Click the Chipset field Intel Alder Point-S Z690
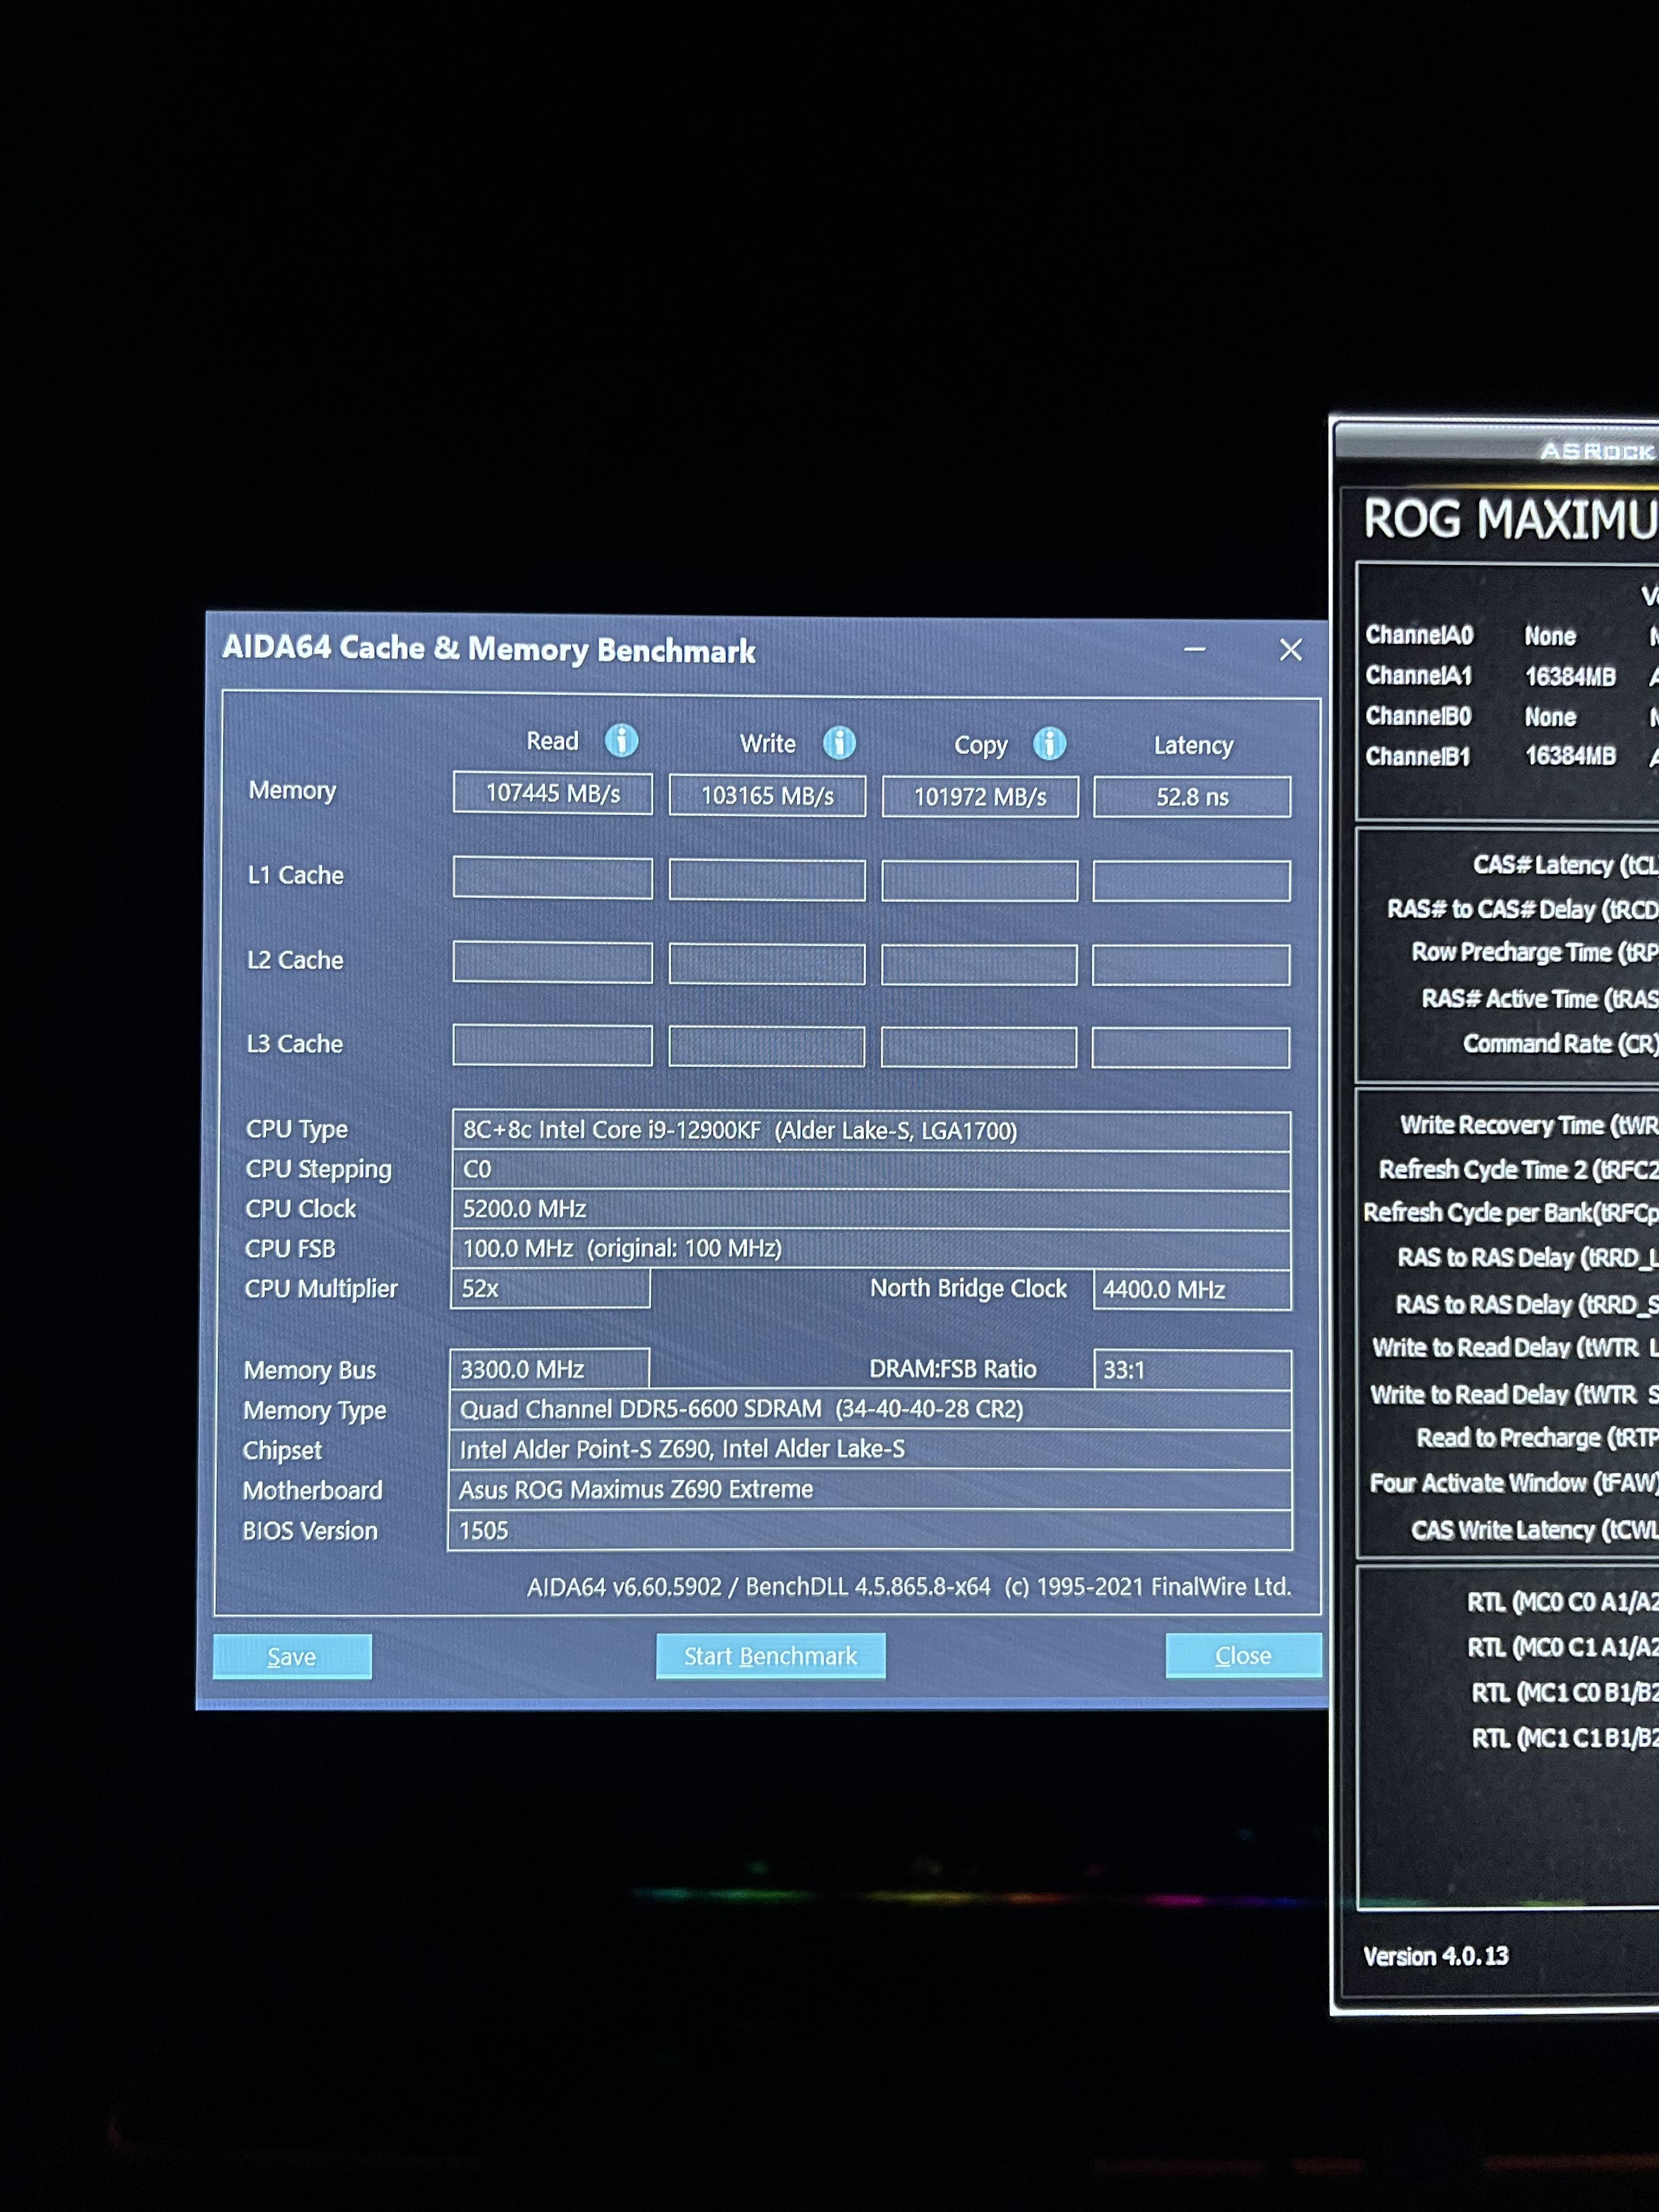This screenshot has width=1659, height=2212. pos(870,1450)
